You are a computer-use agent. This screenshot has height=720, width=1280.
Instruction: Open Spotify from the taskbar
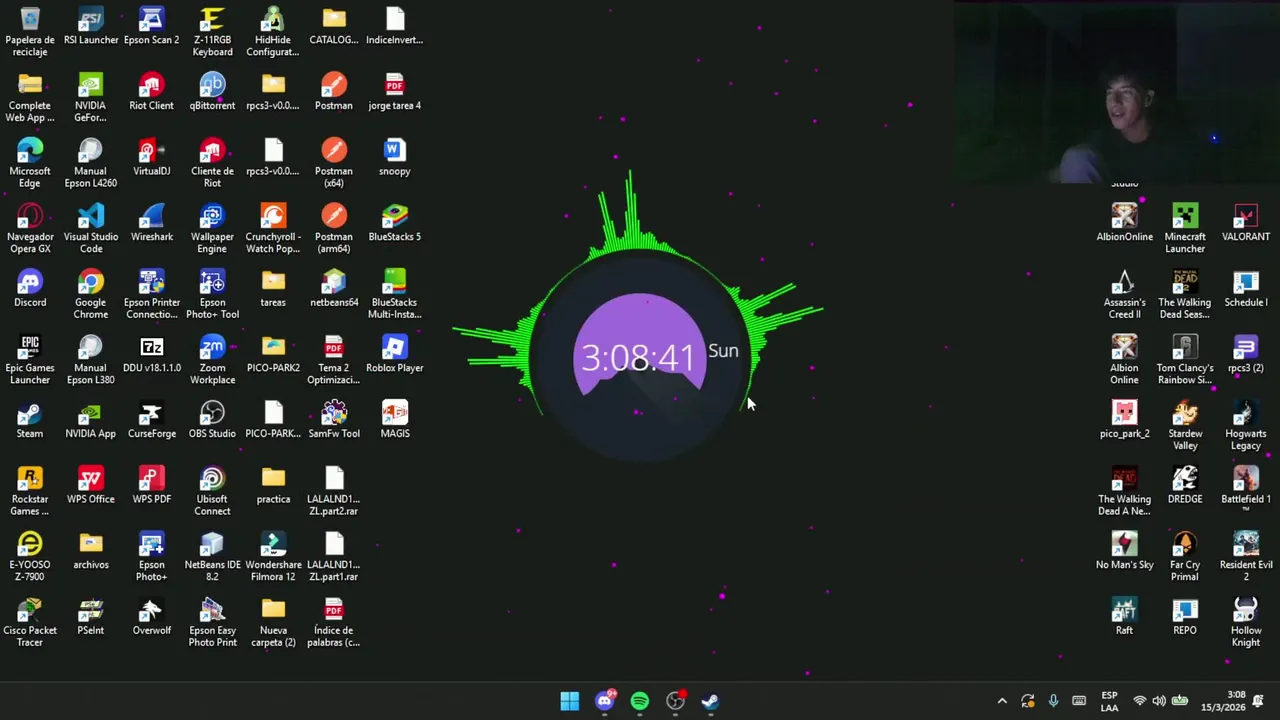click(x=640, y=701)
